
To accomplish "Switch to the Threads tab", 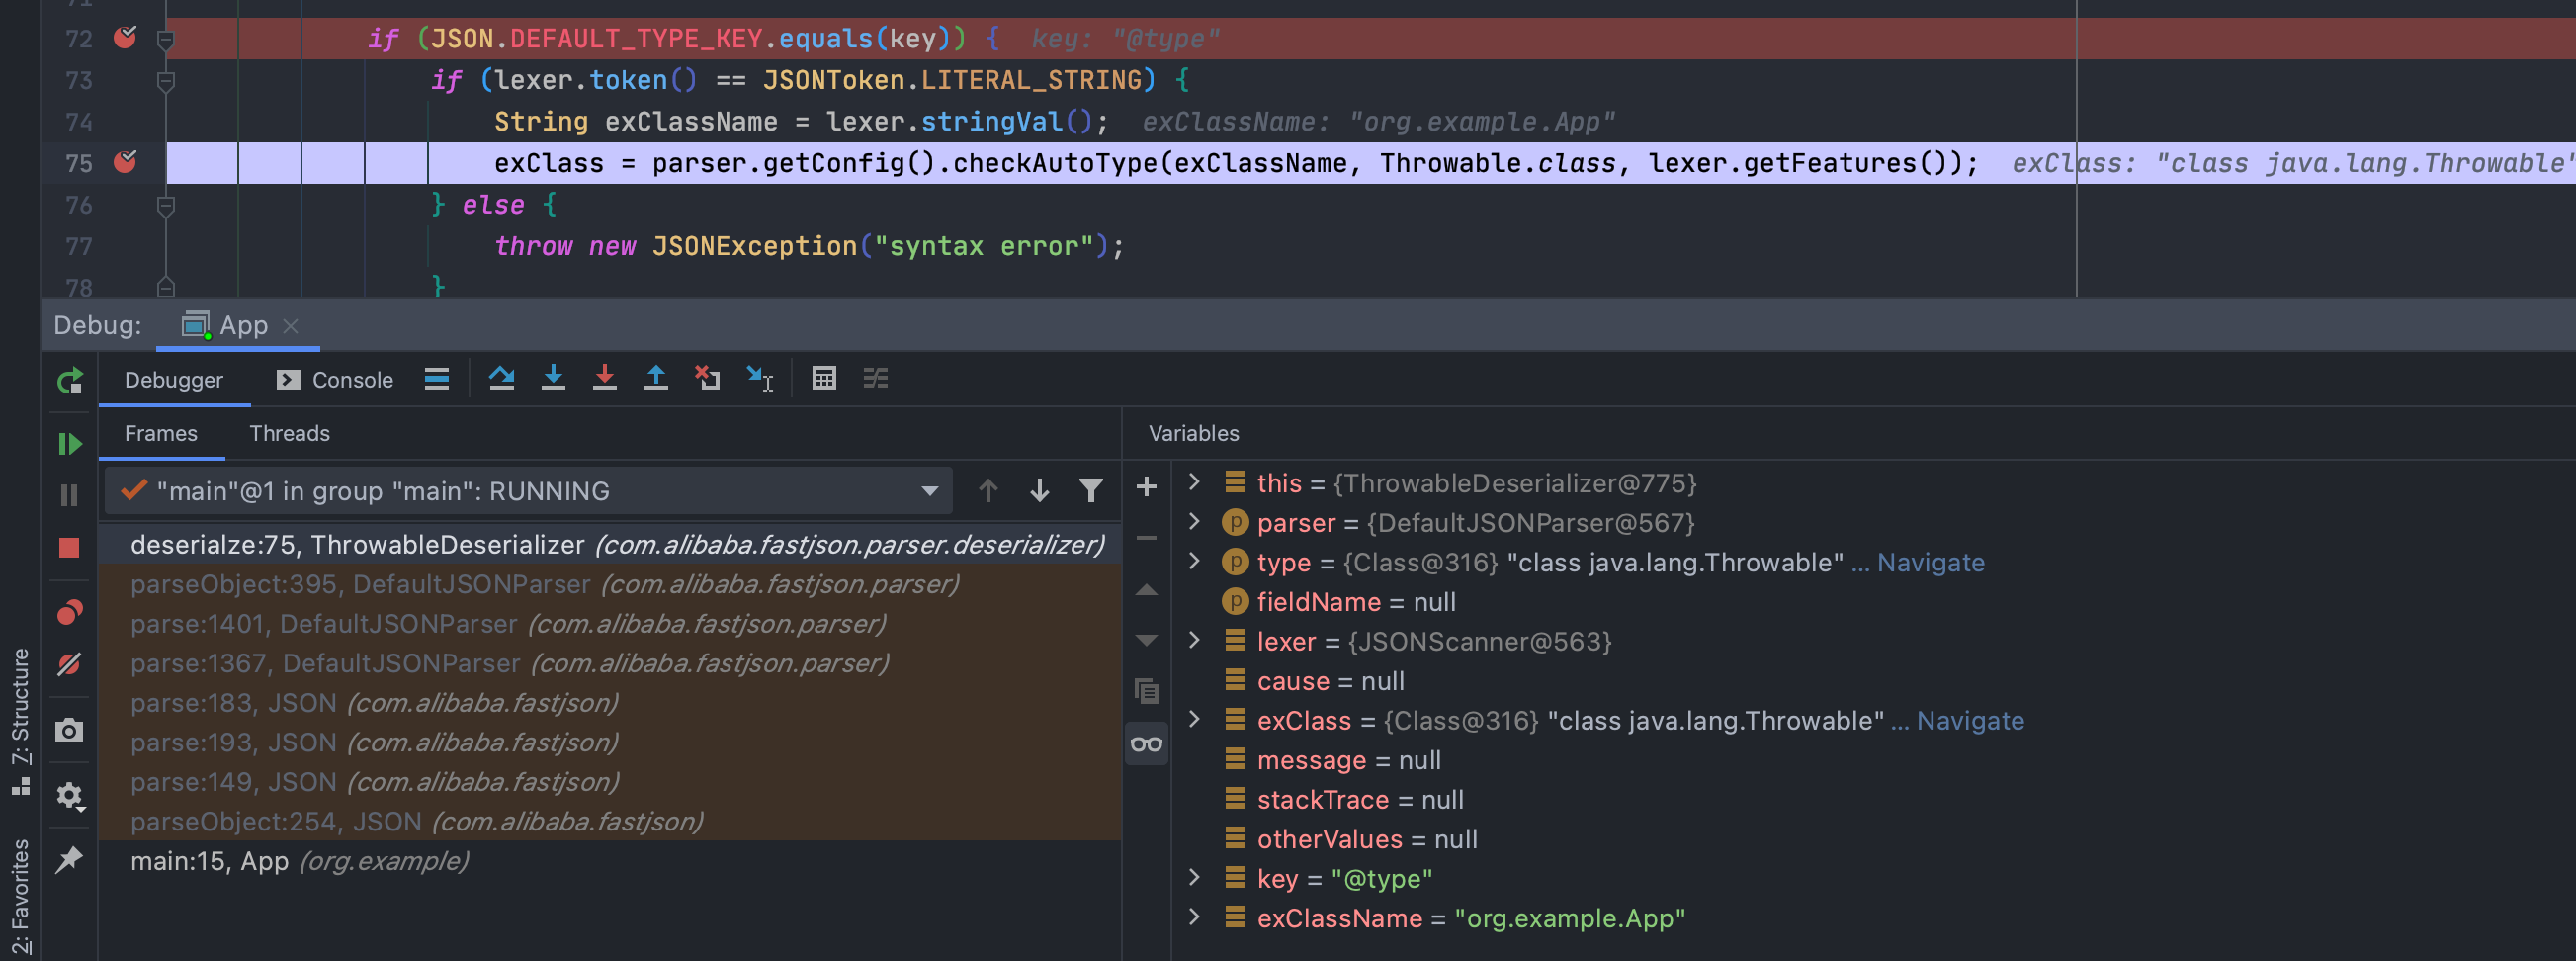I will pyautogui.click(x=289, y=433).
